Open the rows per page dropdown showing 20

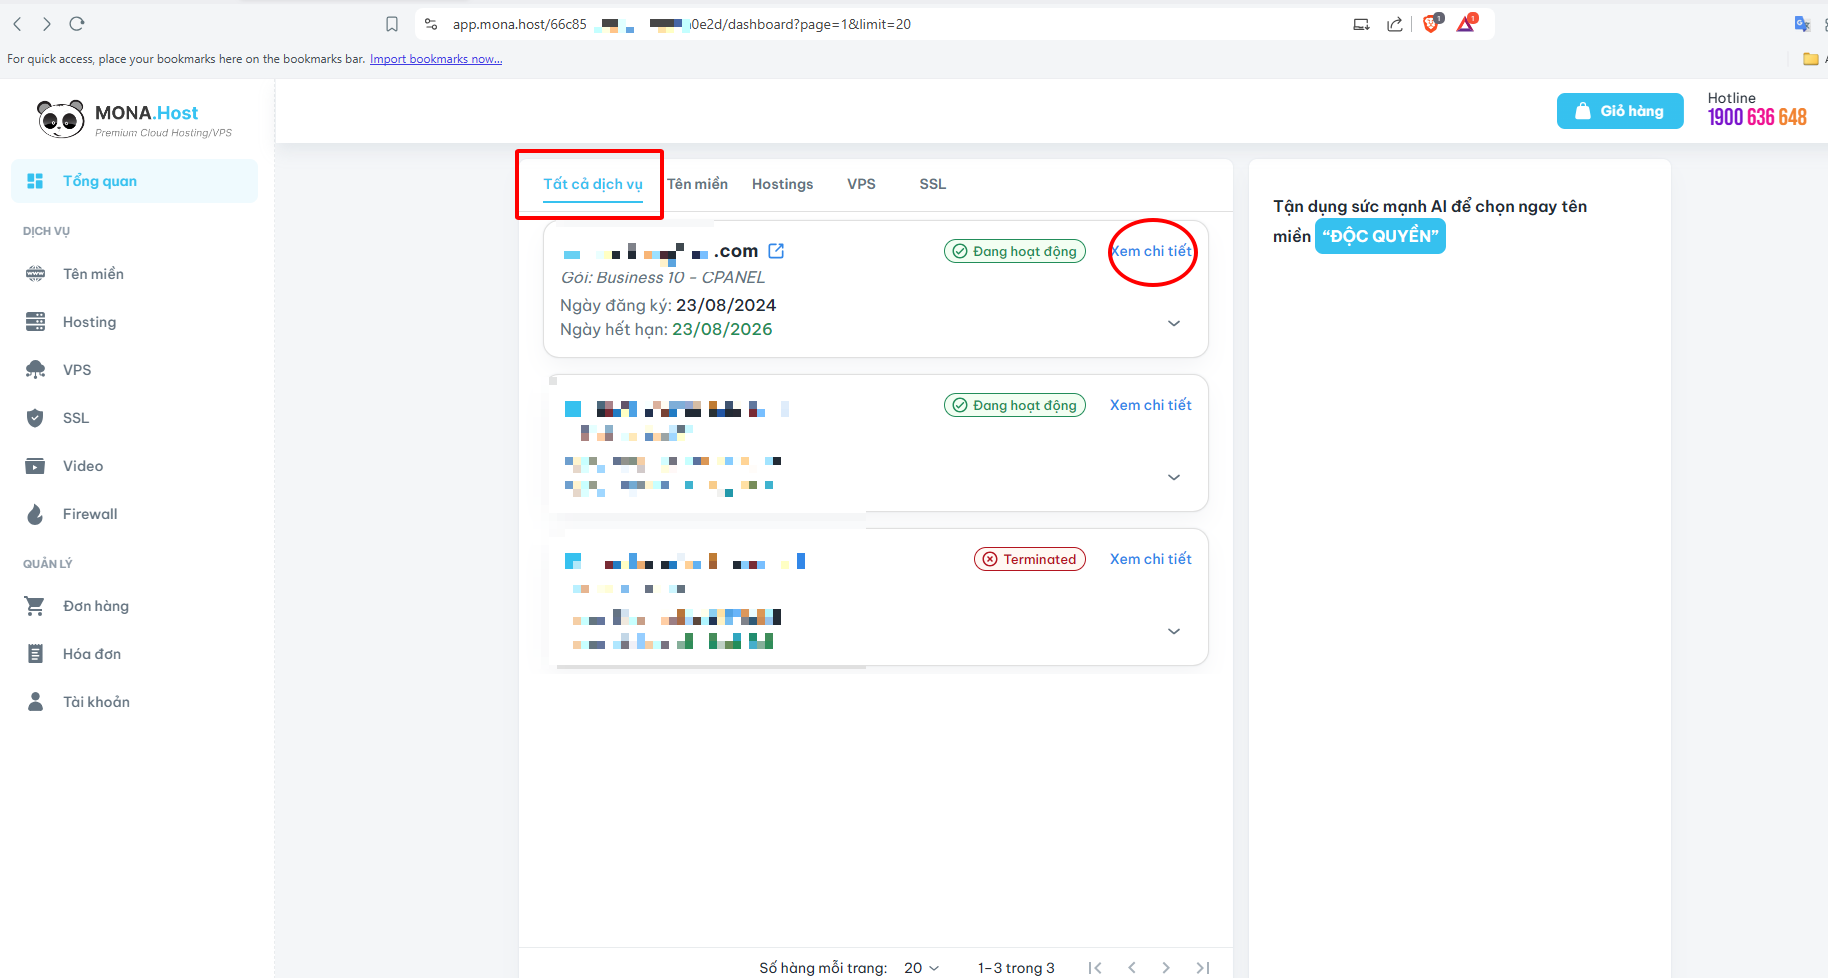pos(922,968)
